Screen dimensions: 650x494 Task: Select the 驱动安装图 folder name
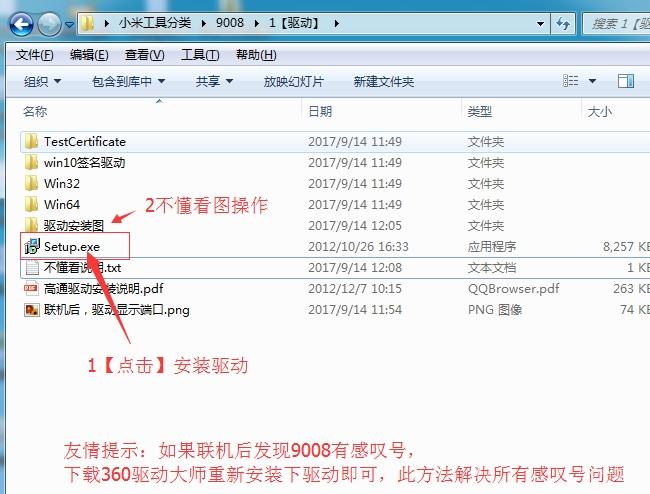coord(74,226)
